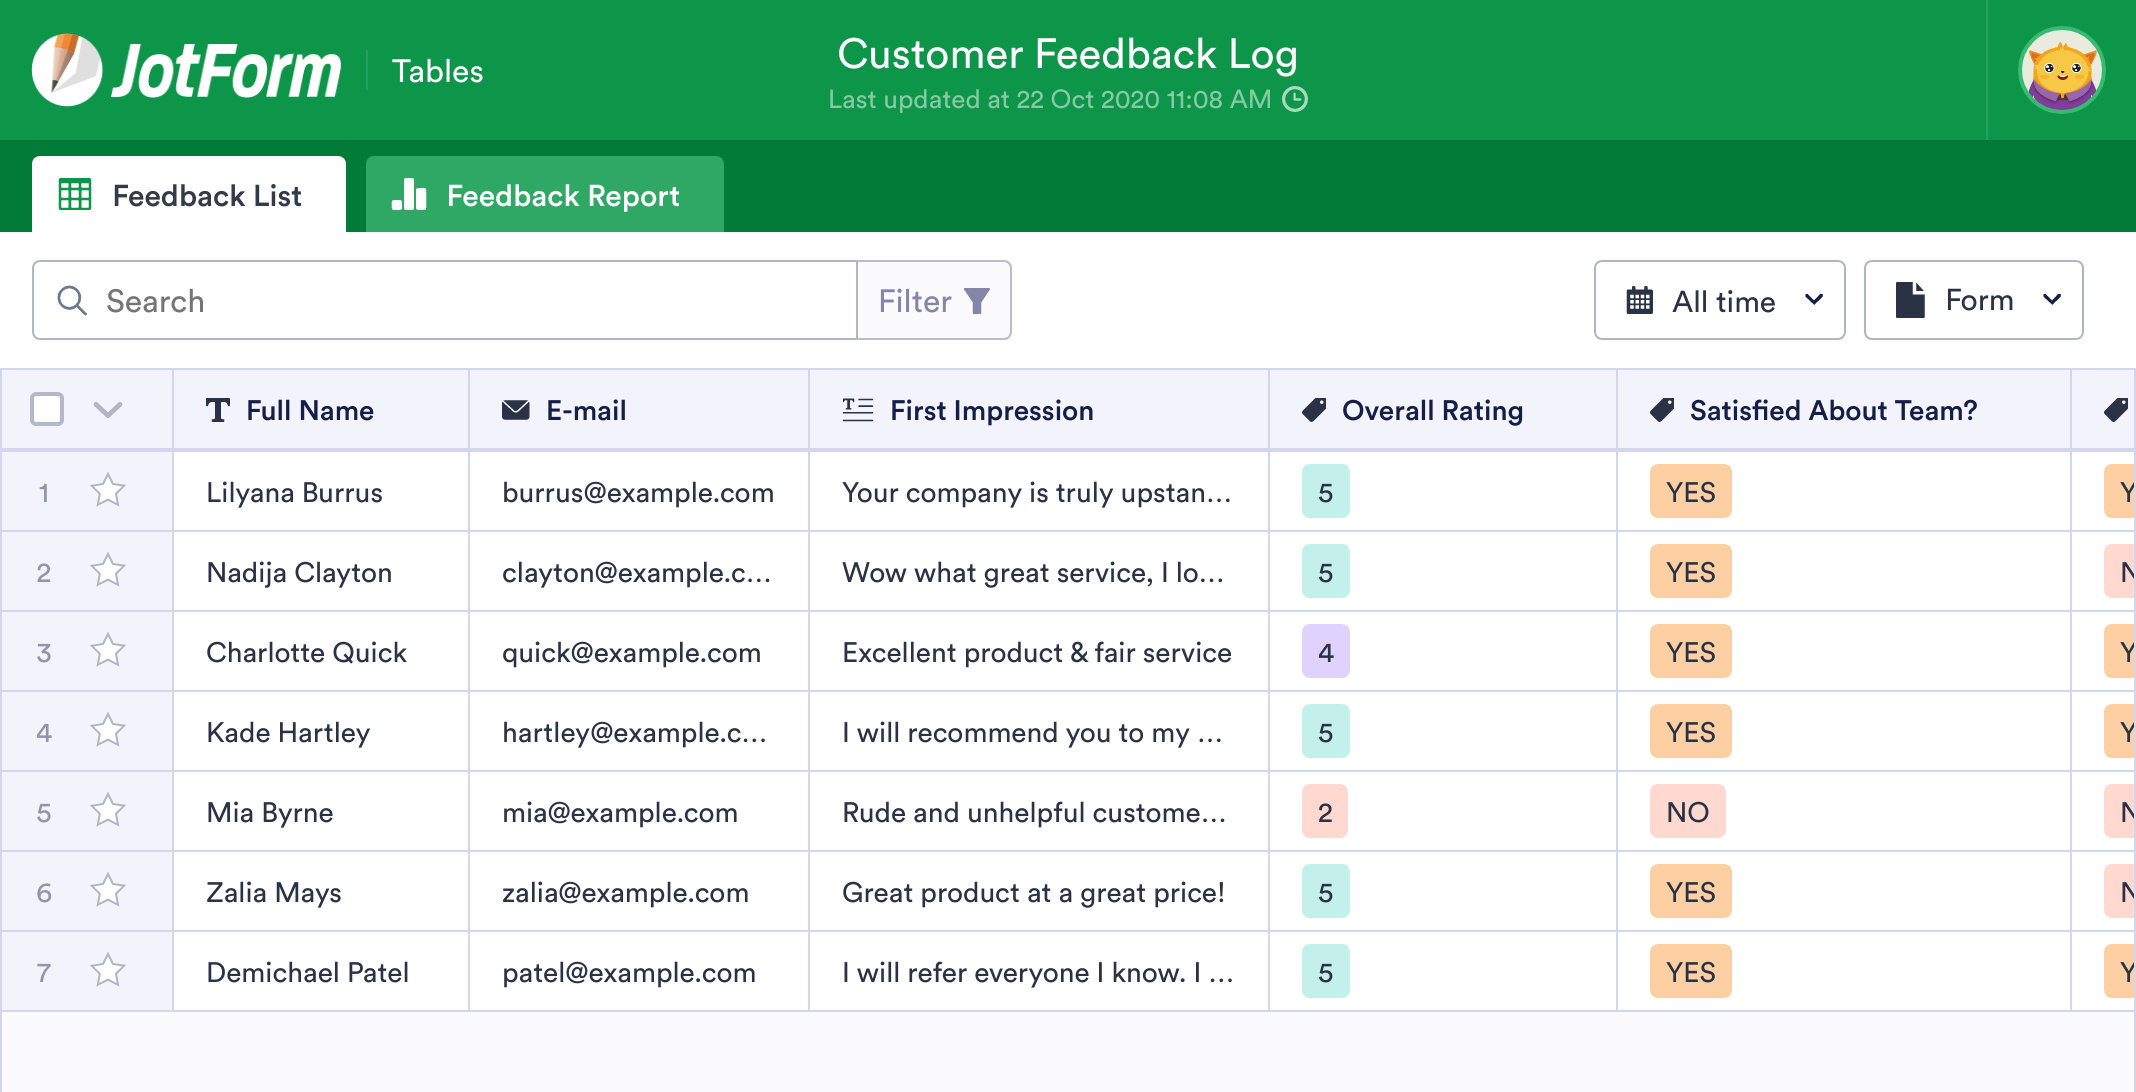
Task: Click the tag icon in Overall Rating header
Action: pos(1316,409)
